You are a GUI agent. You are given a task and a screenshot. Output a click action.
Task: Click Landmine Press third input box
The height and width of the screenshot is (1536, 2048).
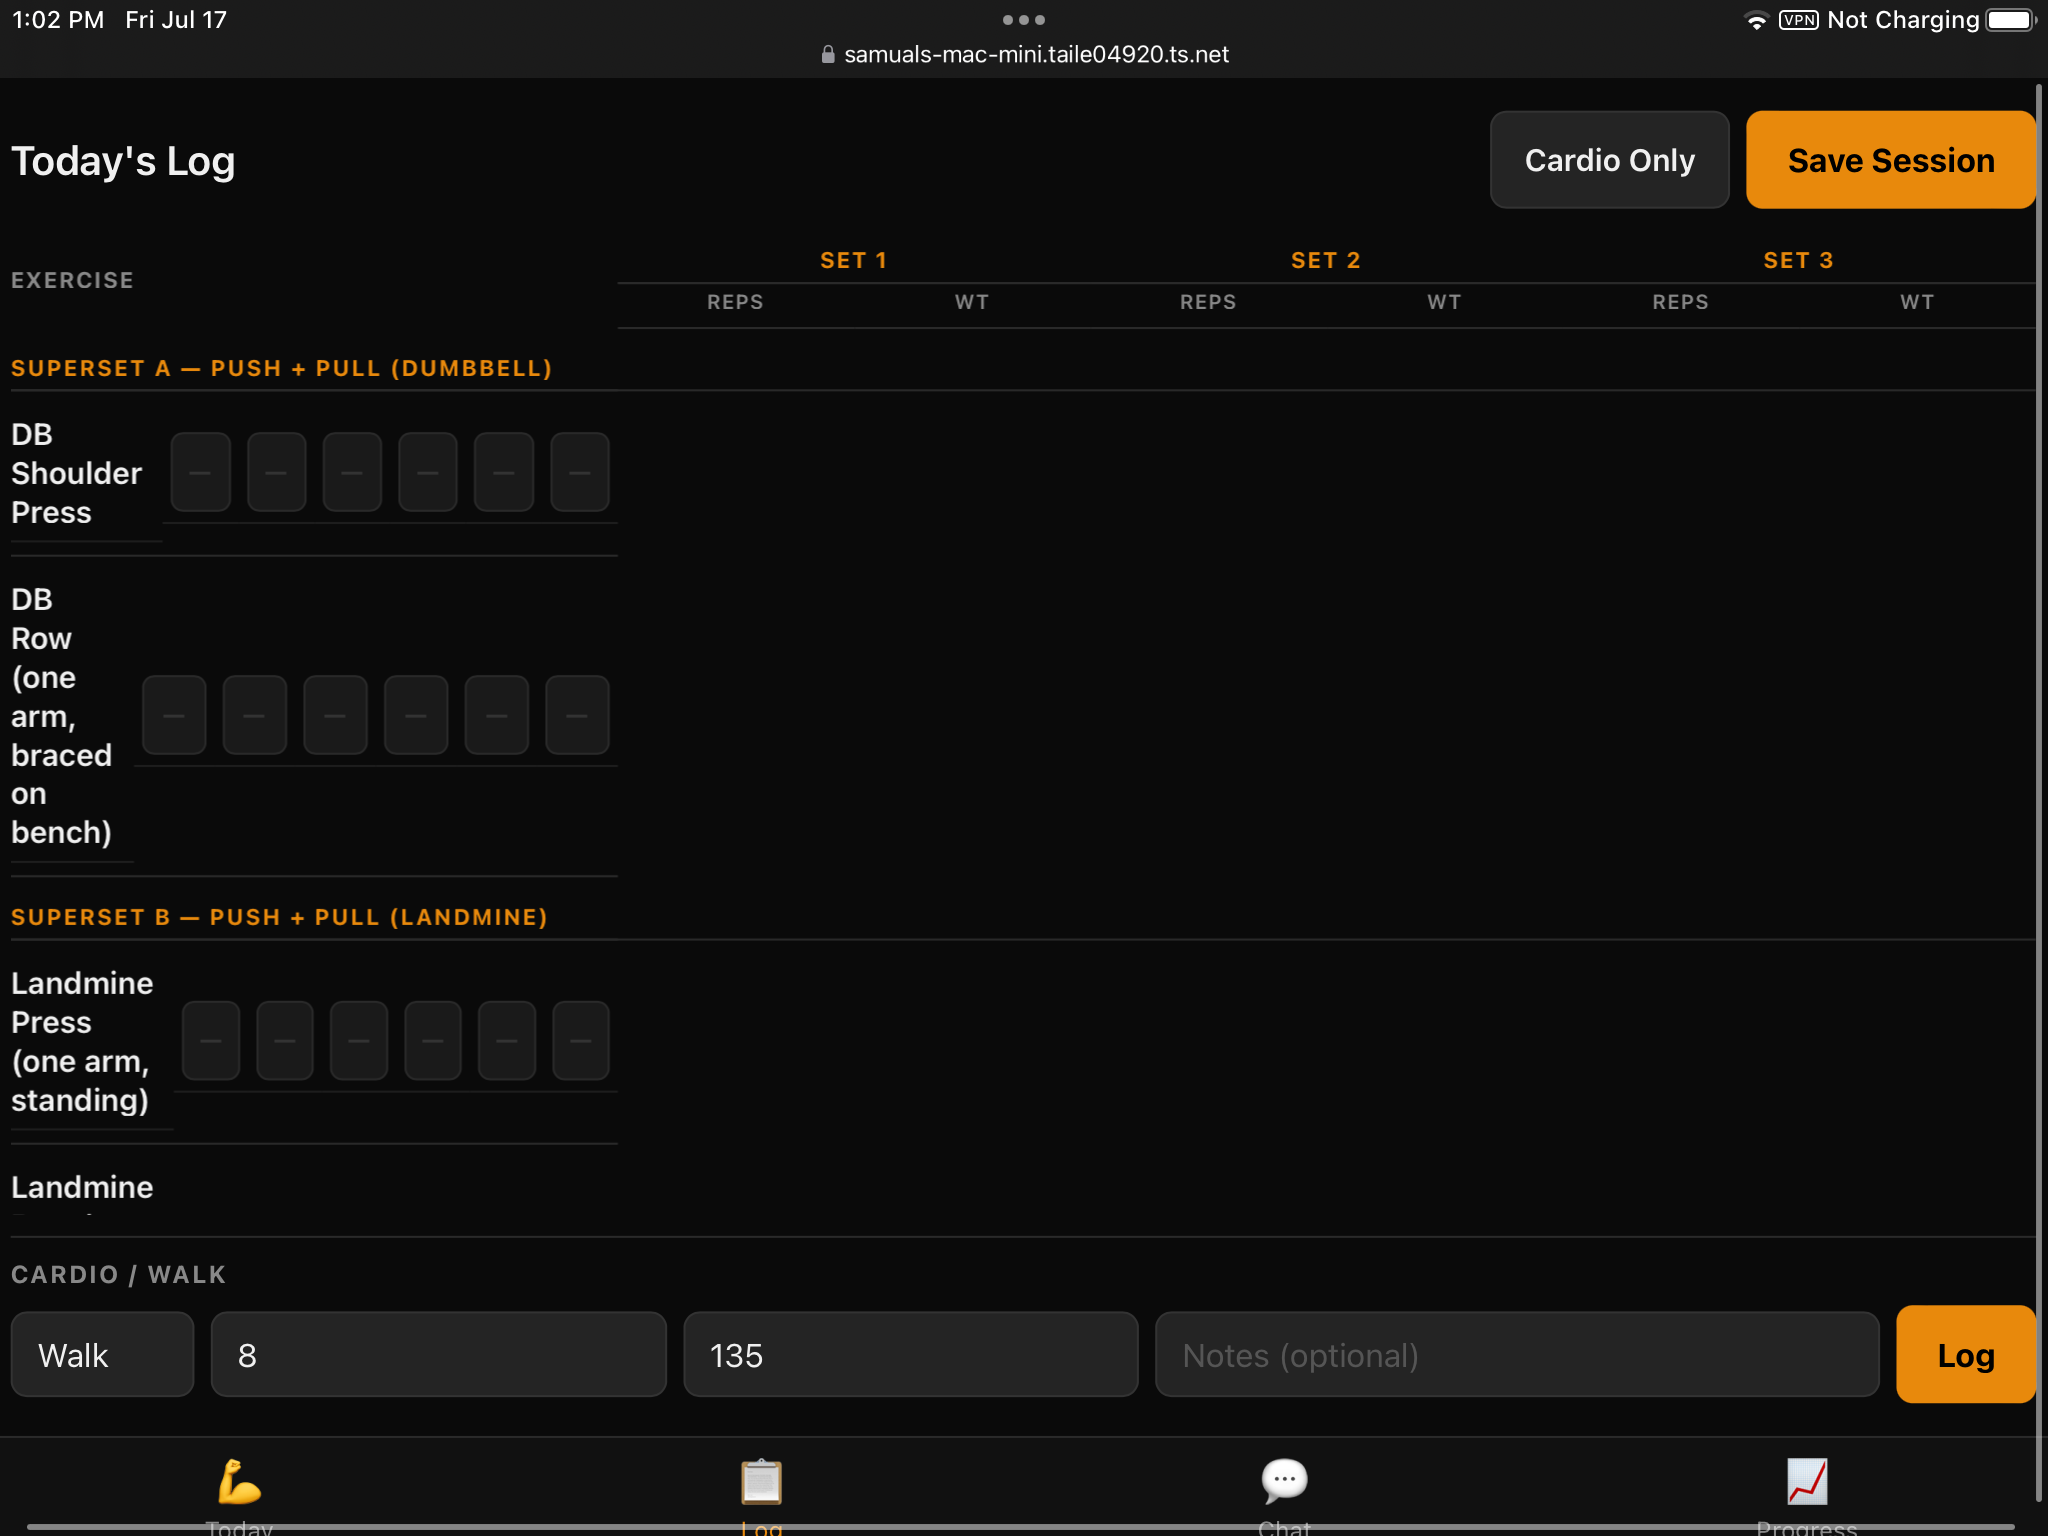point(359,1040)
